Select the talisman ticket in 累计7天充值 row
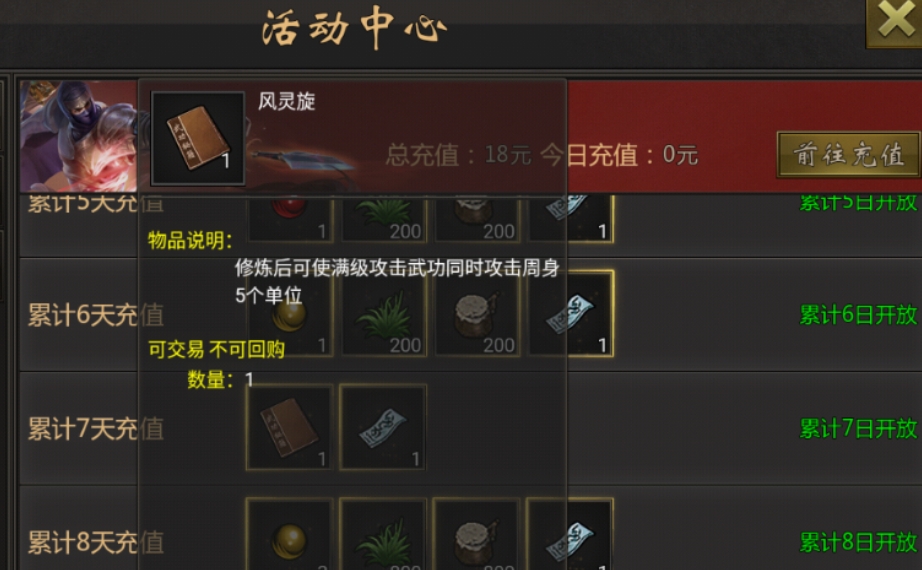This screenshot has height=570, width=922. 383,427
